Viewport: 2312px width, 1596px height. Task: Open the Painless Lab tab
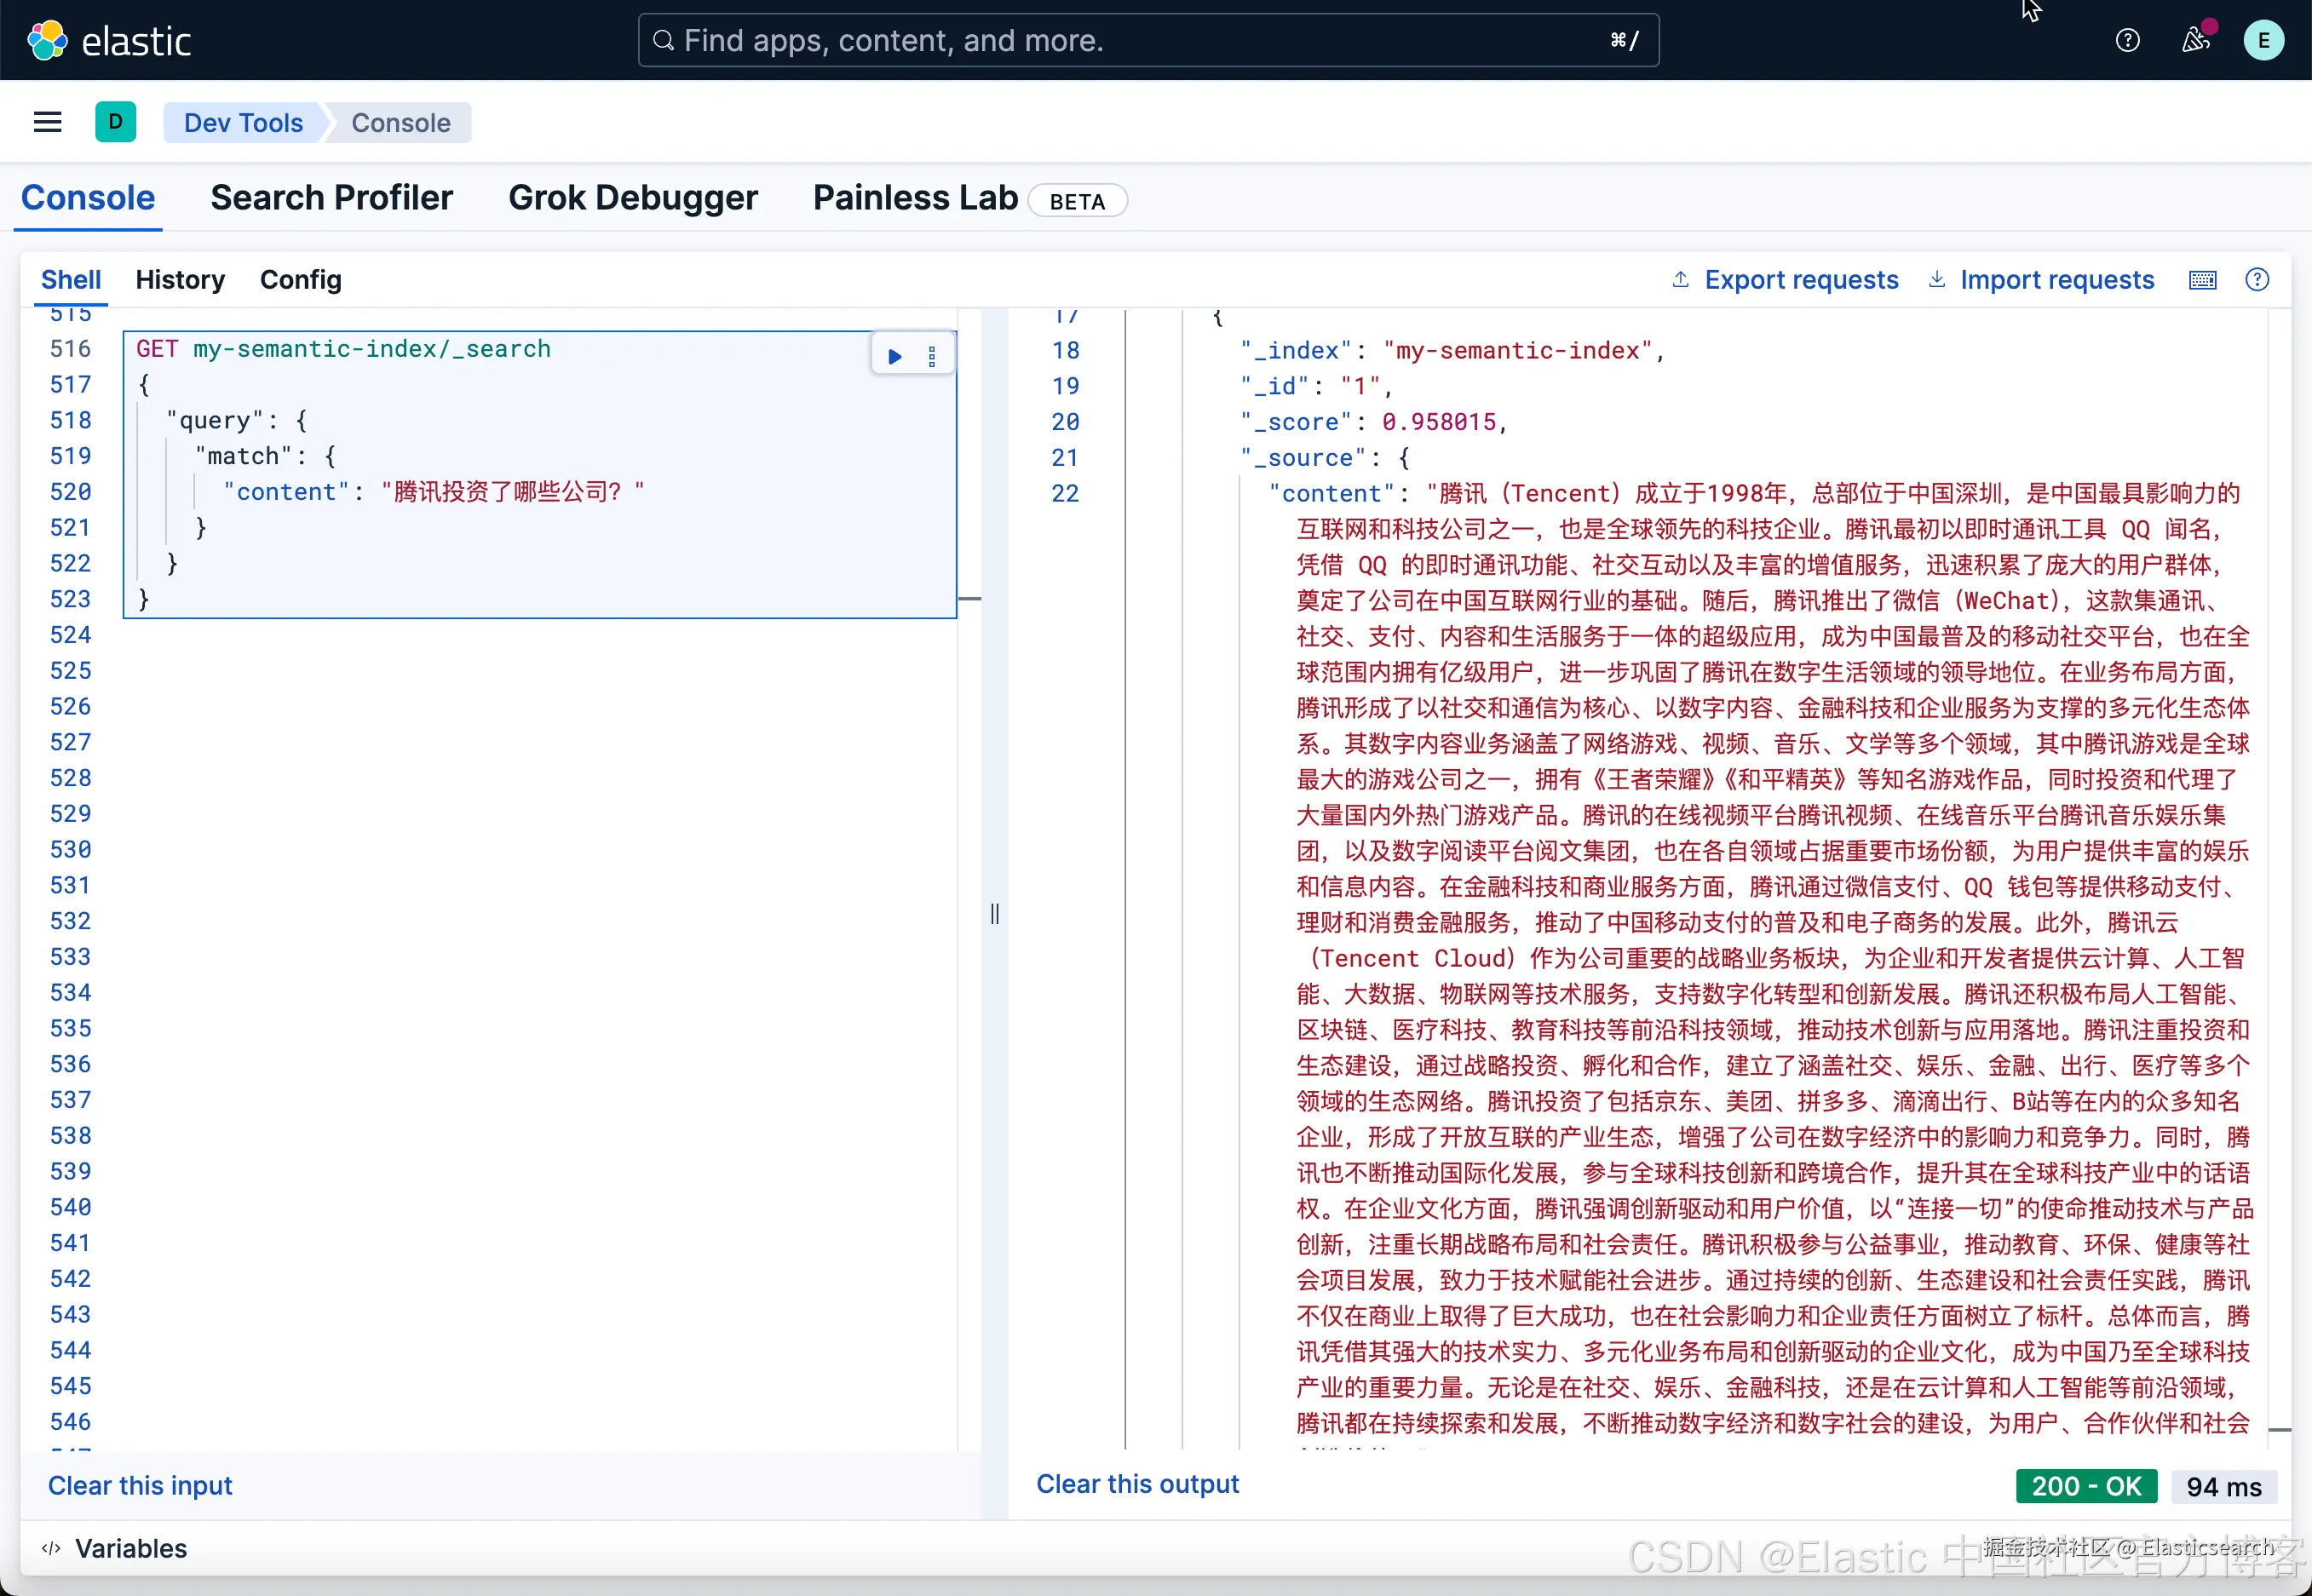(915, 198)
